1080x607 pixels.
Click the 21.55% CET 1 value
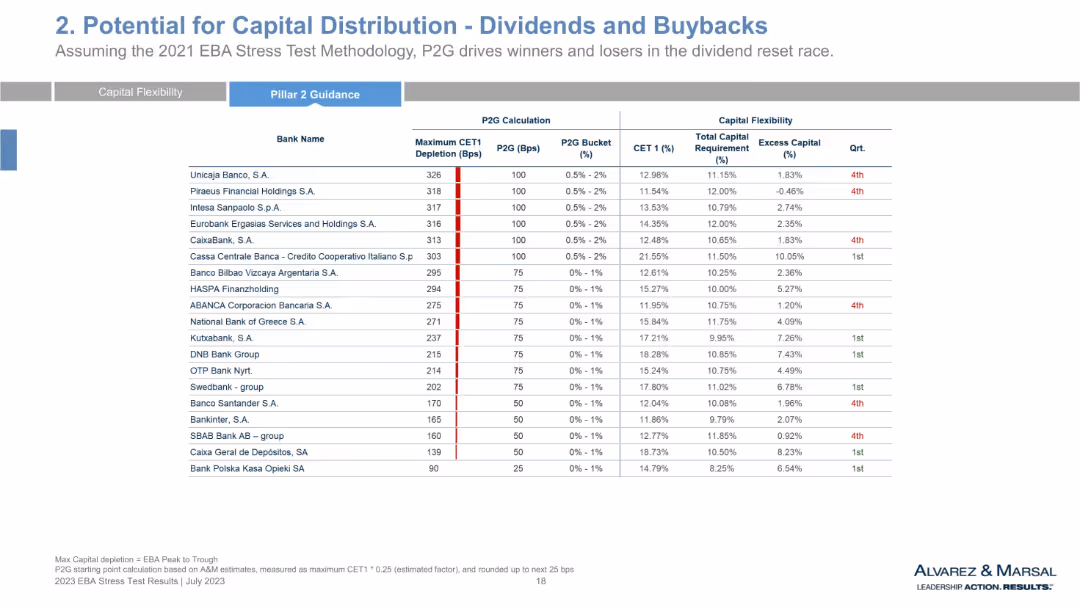tap(654, 256)
